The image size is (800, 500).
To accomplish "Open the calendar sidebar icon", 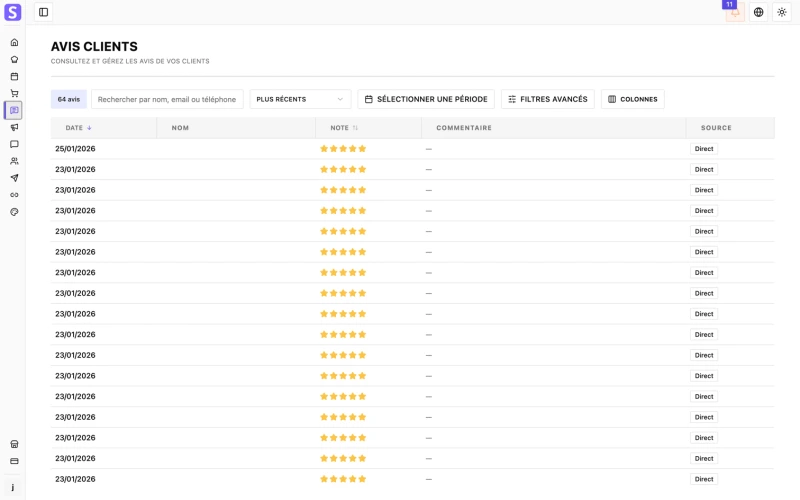I will pyautogui.click(x=14, y=77).
